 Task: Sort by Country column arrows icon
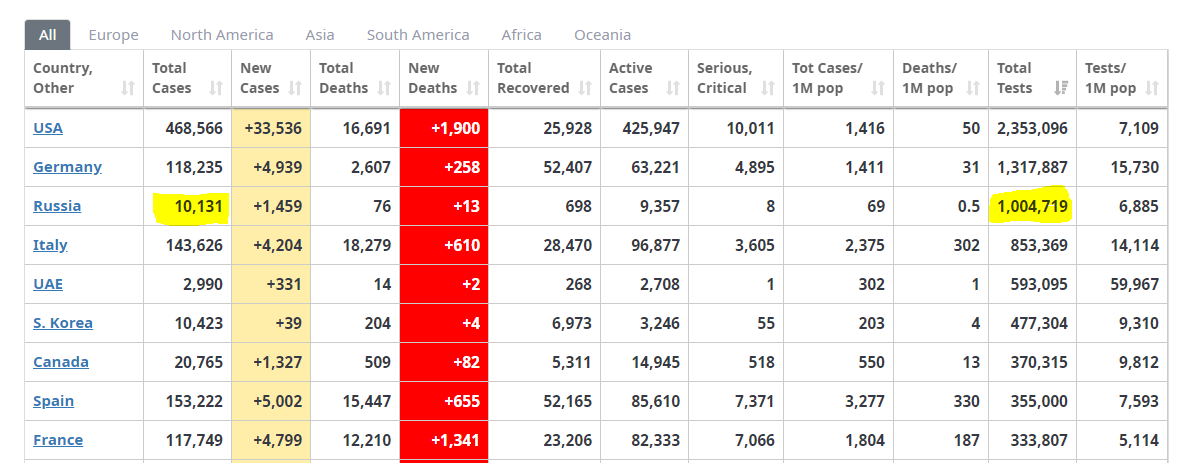point(128,88)
